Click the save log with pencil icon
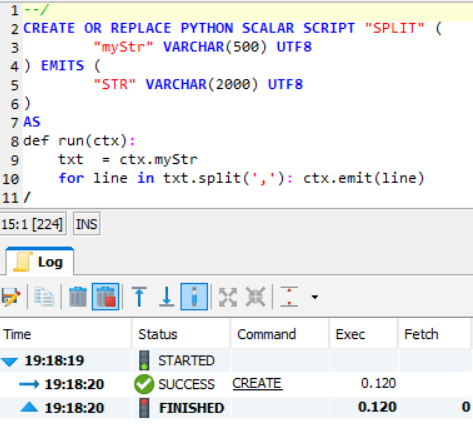Viewport: 473px width, 432px height. (x=11, y=297)
